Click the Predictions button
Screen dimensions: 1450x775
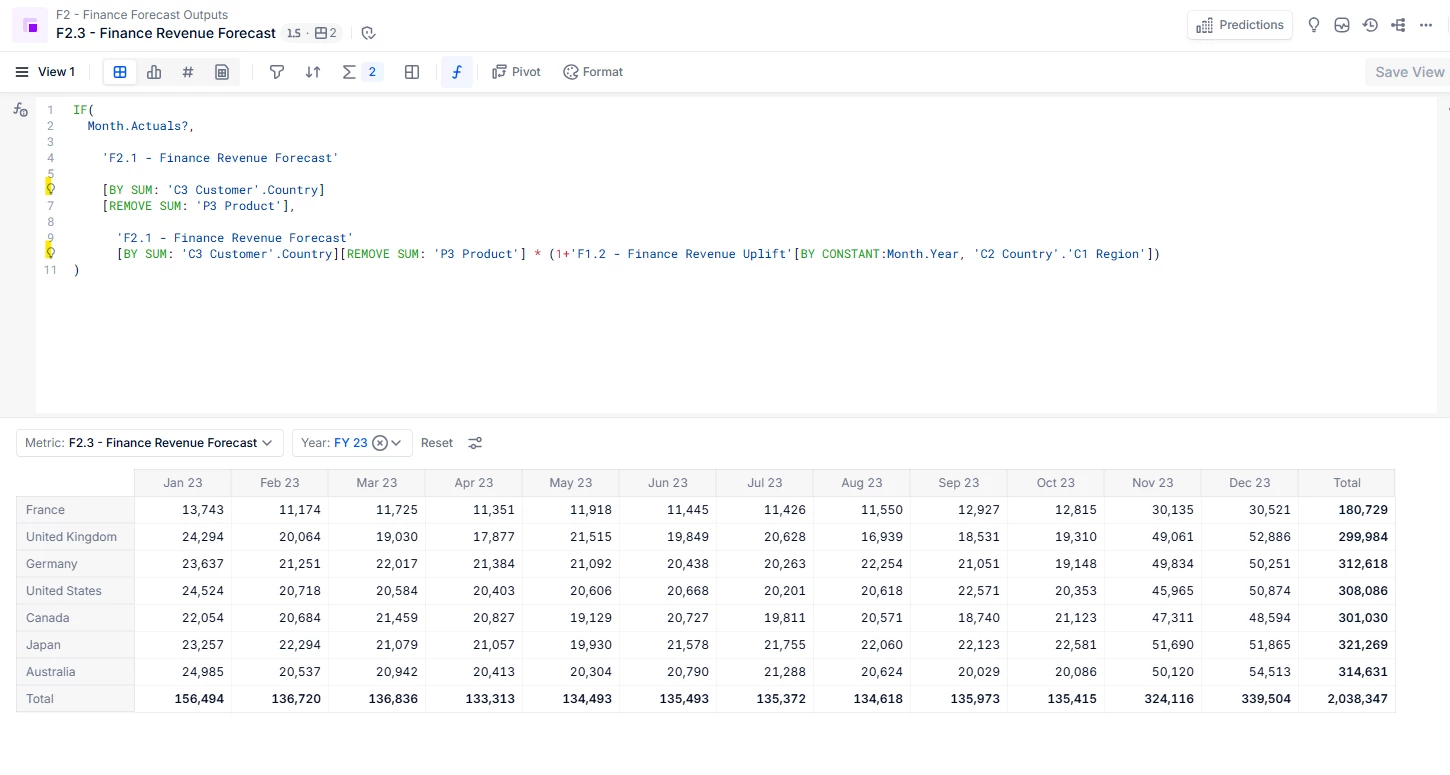1240,25
